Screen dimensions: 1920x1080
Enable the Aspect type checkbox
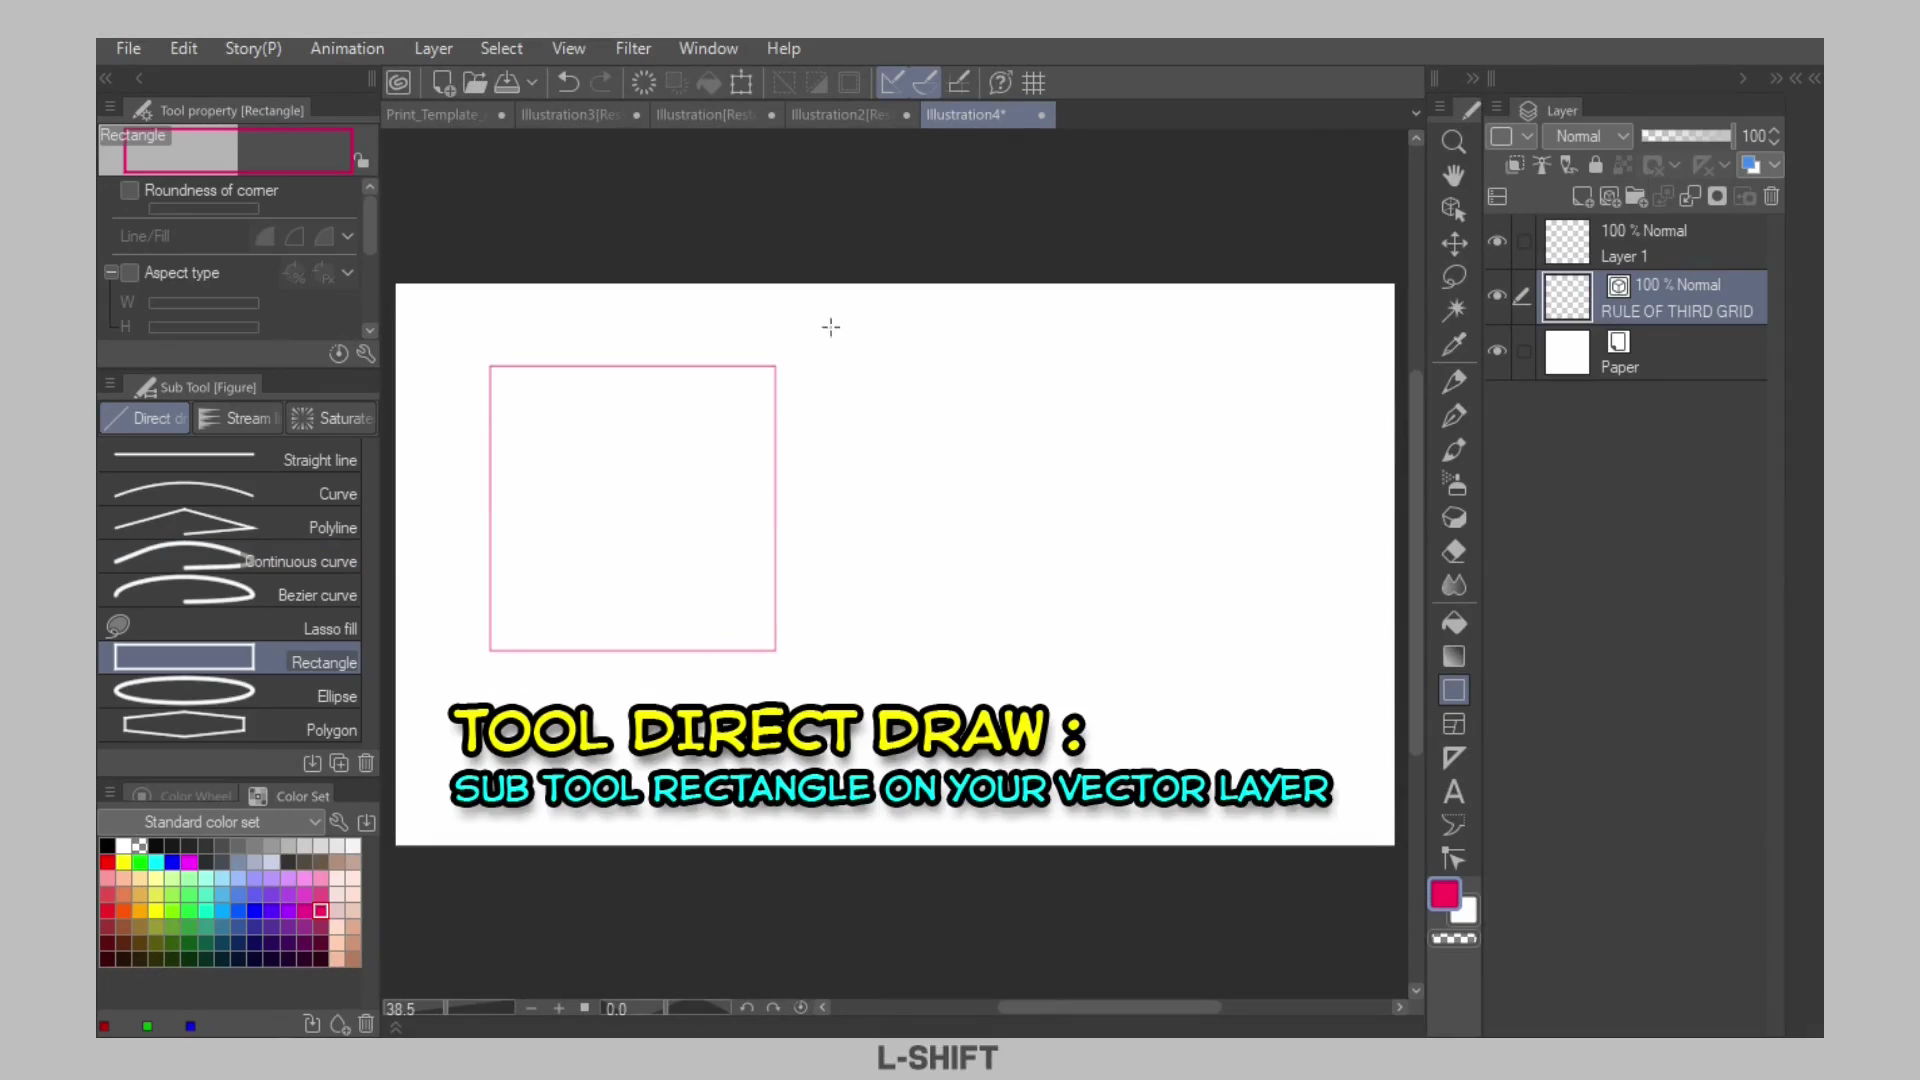[130, 273]
